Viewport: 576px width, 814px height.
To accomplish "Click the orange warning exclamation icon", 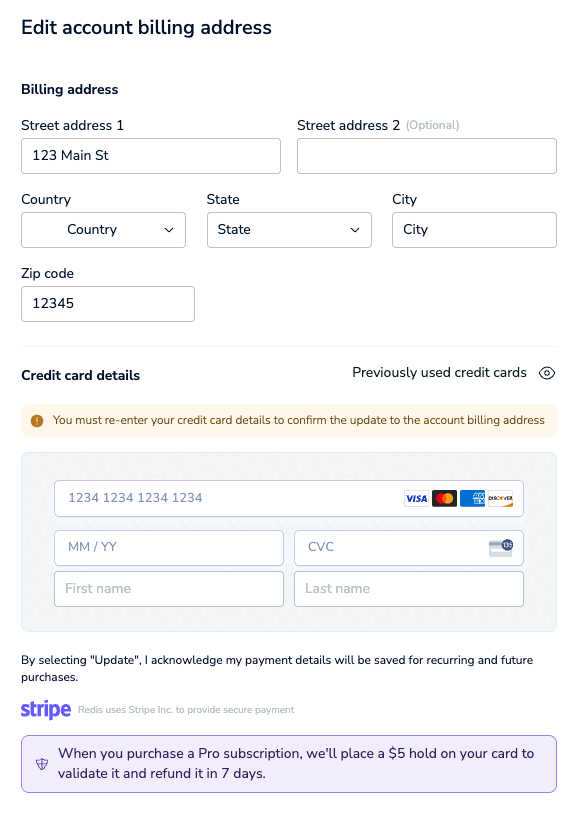I will pos(37,420).
